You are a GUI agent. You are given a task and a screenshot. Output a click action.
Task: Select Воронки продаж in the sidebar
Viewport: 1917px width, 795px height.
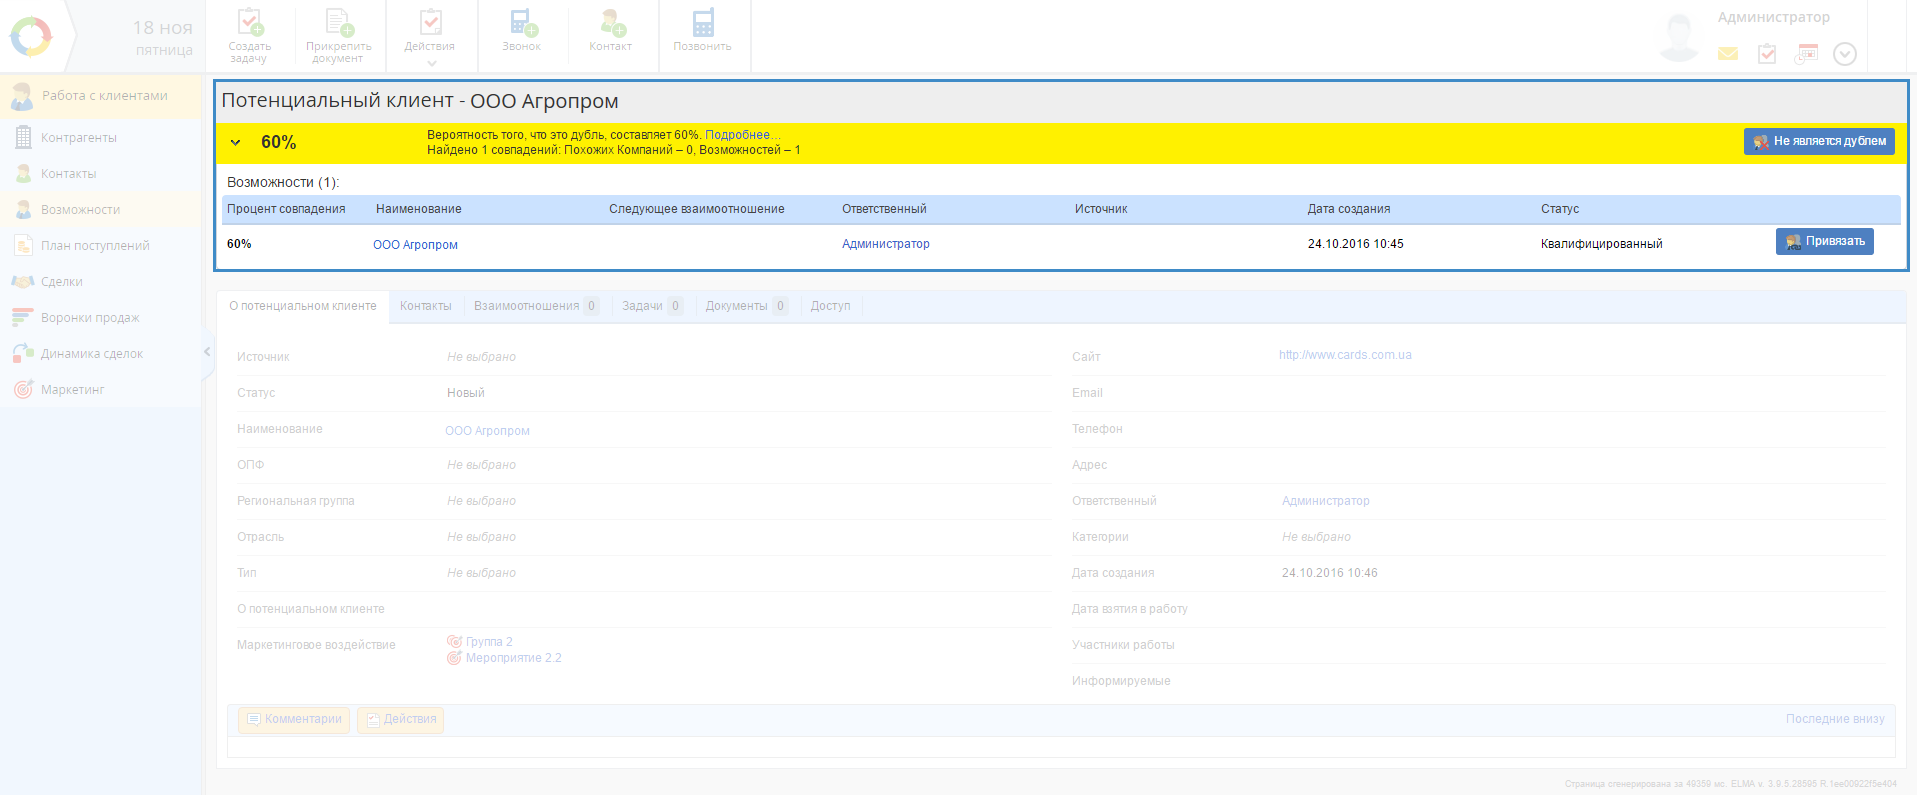[x=90, y=318]
